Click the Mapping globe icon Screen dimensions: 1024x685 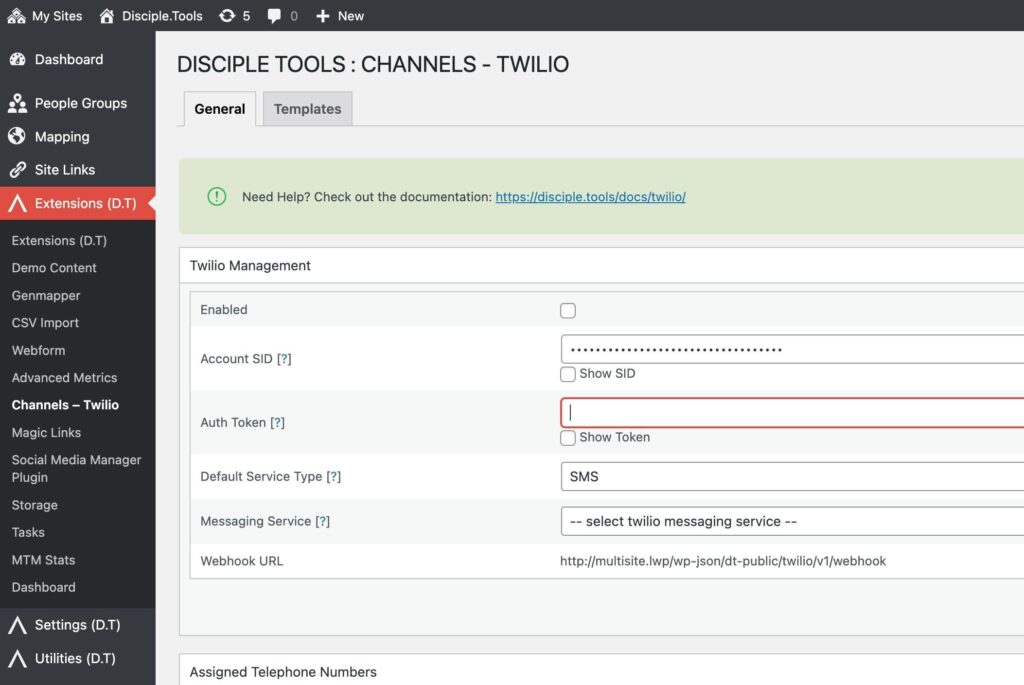point(17,137)
